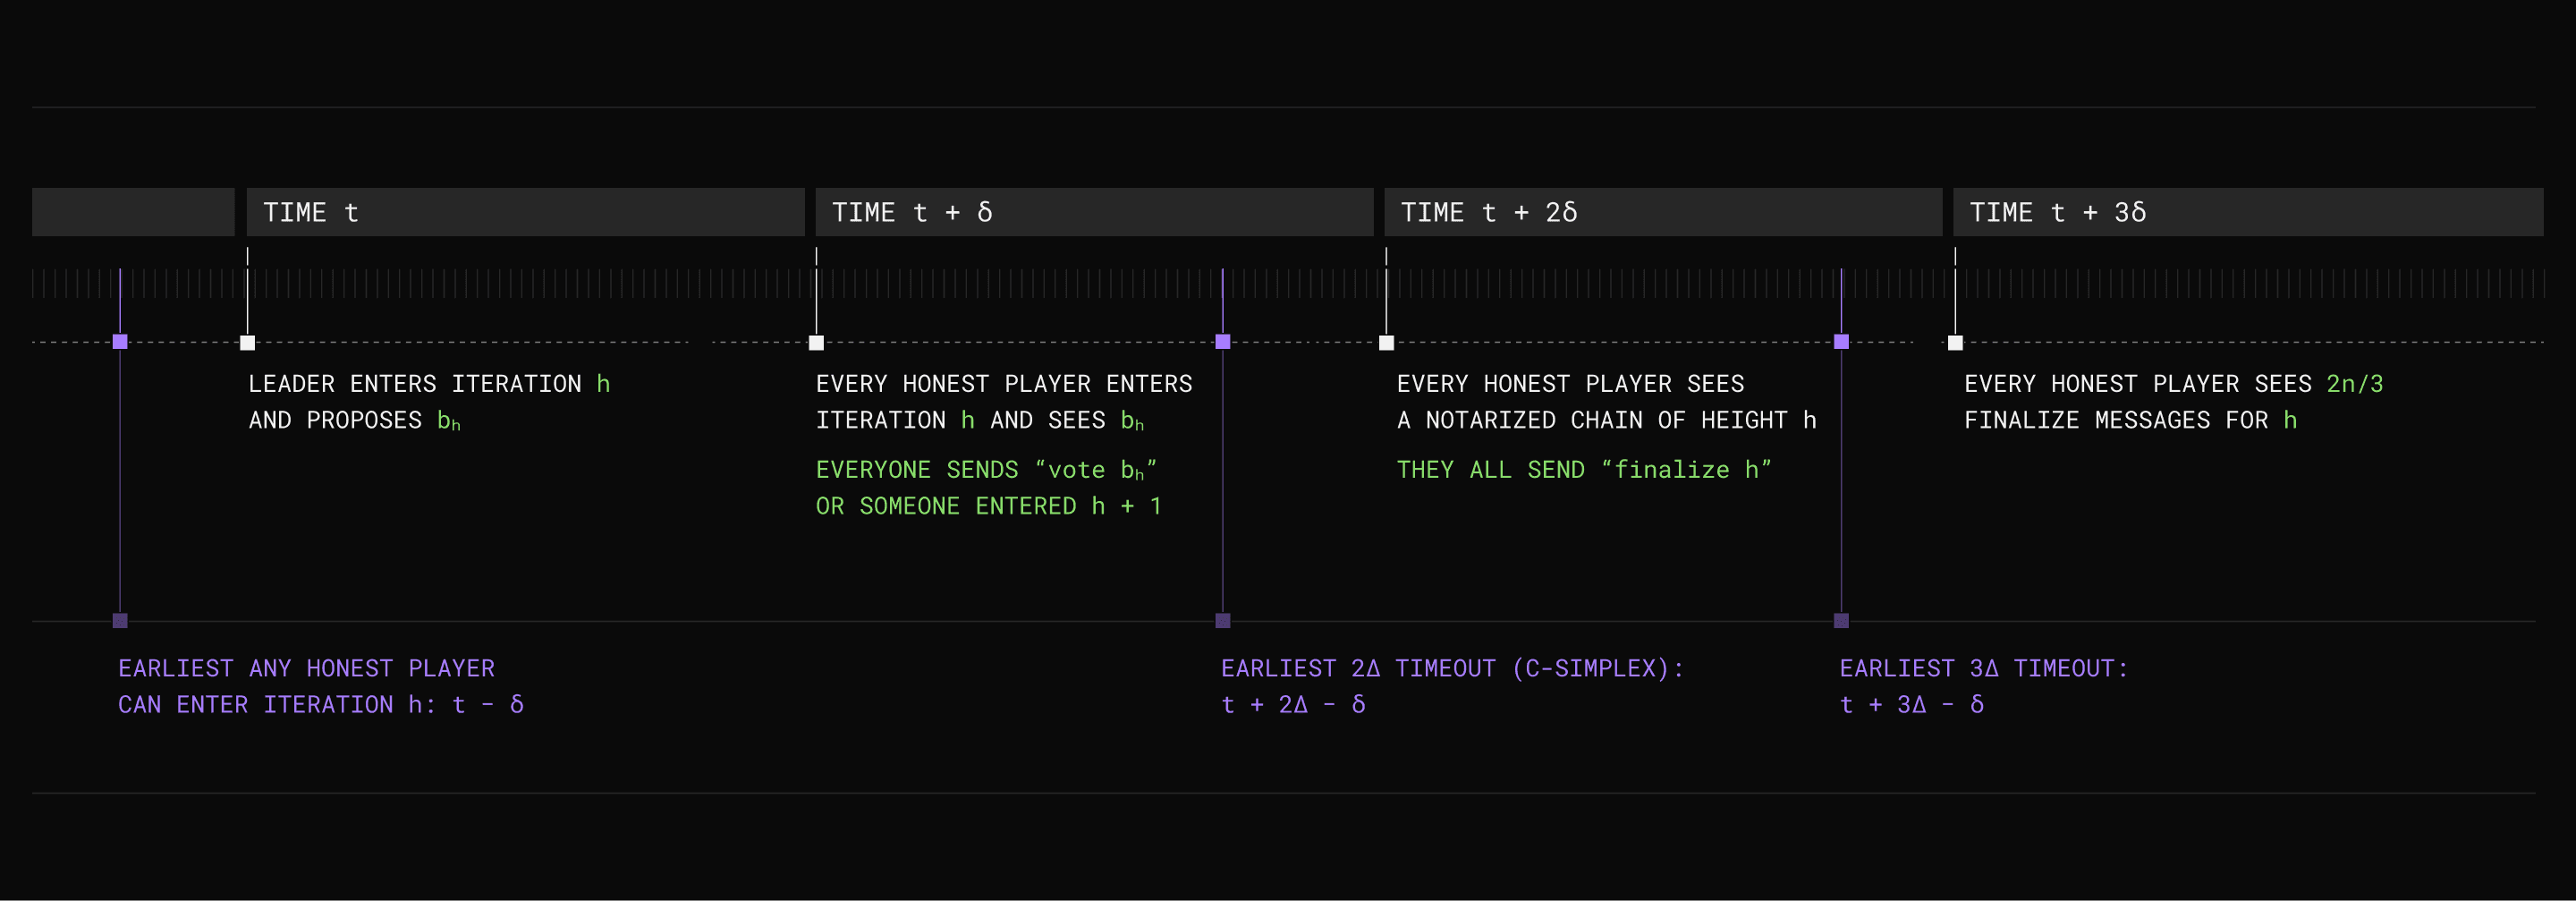Open the TIME t + 3δ header bar
This screenshot has height=901, width=2576.
tap(2247, 212)
